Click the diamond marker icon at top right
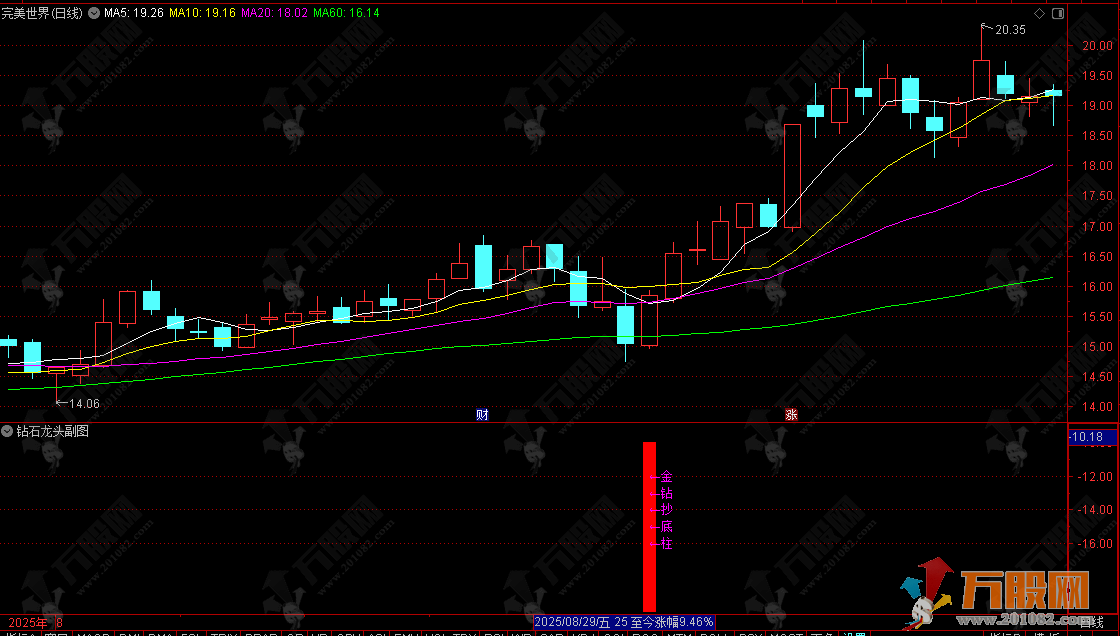 coord(1039,13)
